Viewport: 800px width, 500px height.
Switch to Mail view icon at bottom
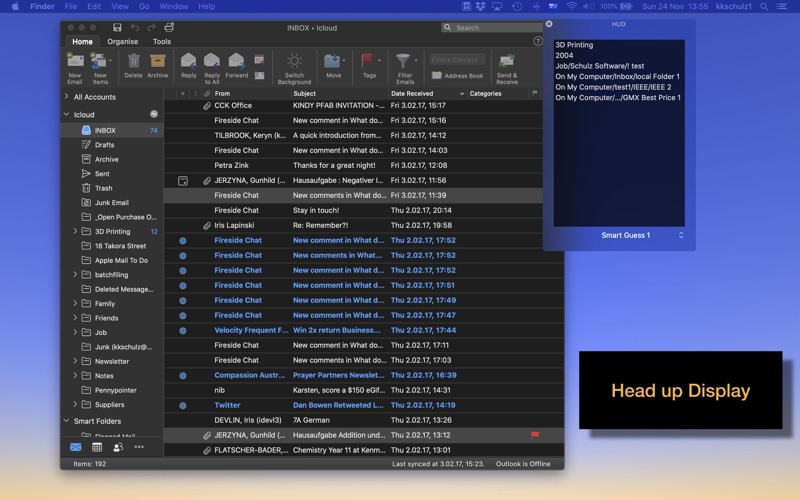pos(76,447)
